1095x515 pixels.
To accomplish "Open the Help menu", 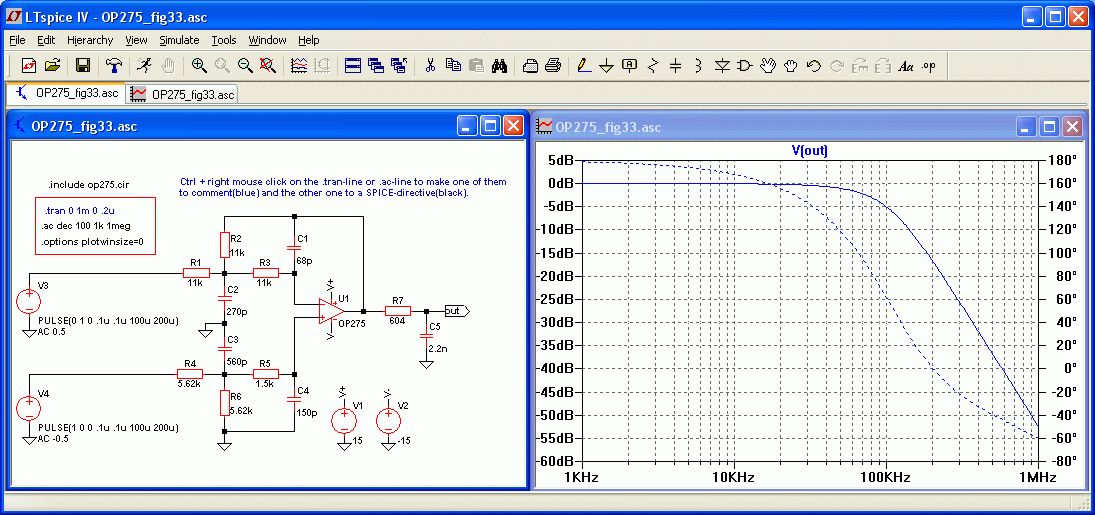I will tap(309, 40).
